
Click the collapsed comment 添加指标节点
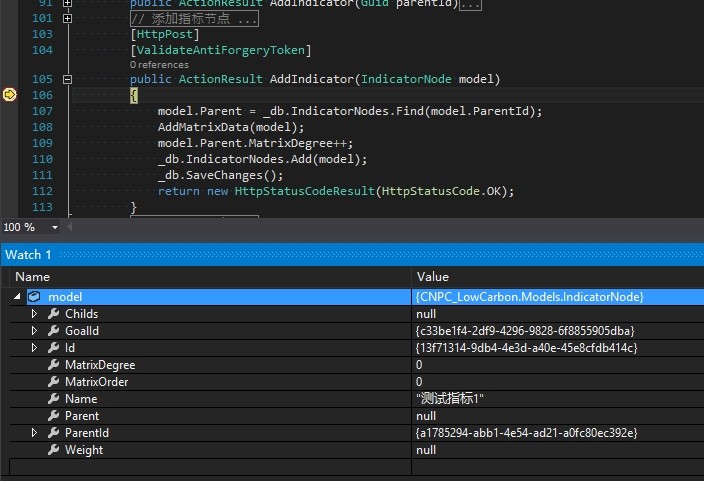194,18
